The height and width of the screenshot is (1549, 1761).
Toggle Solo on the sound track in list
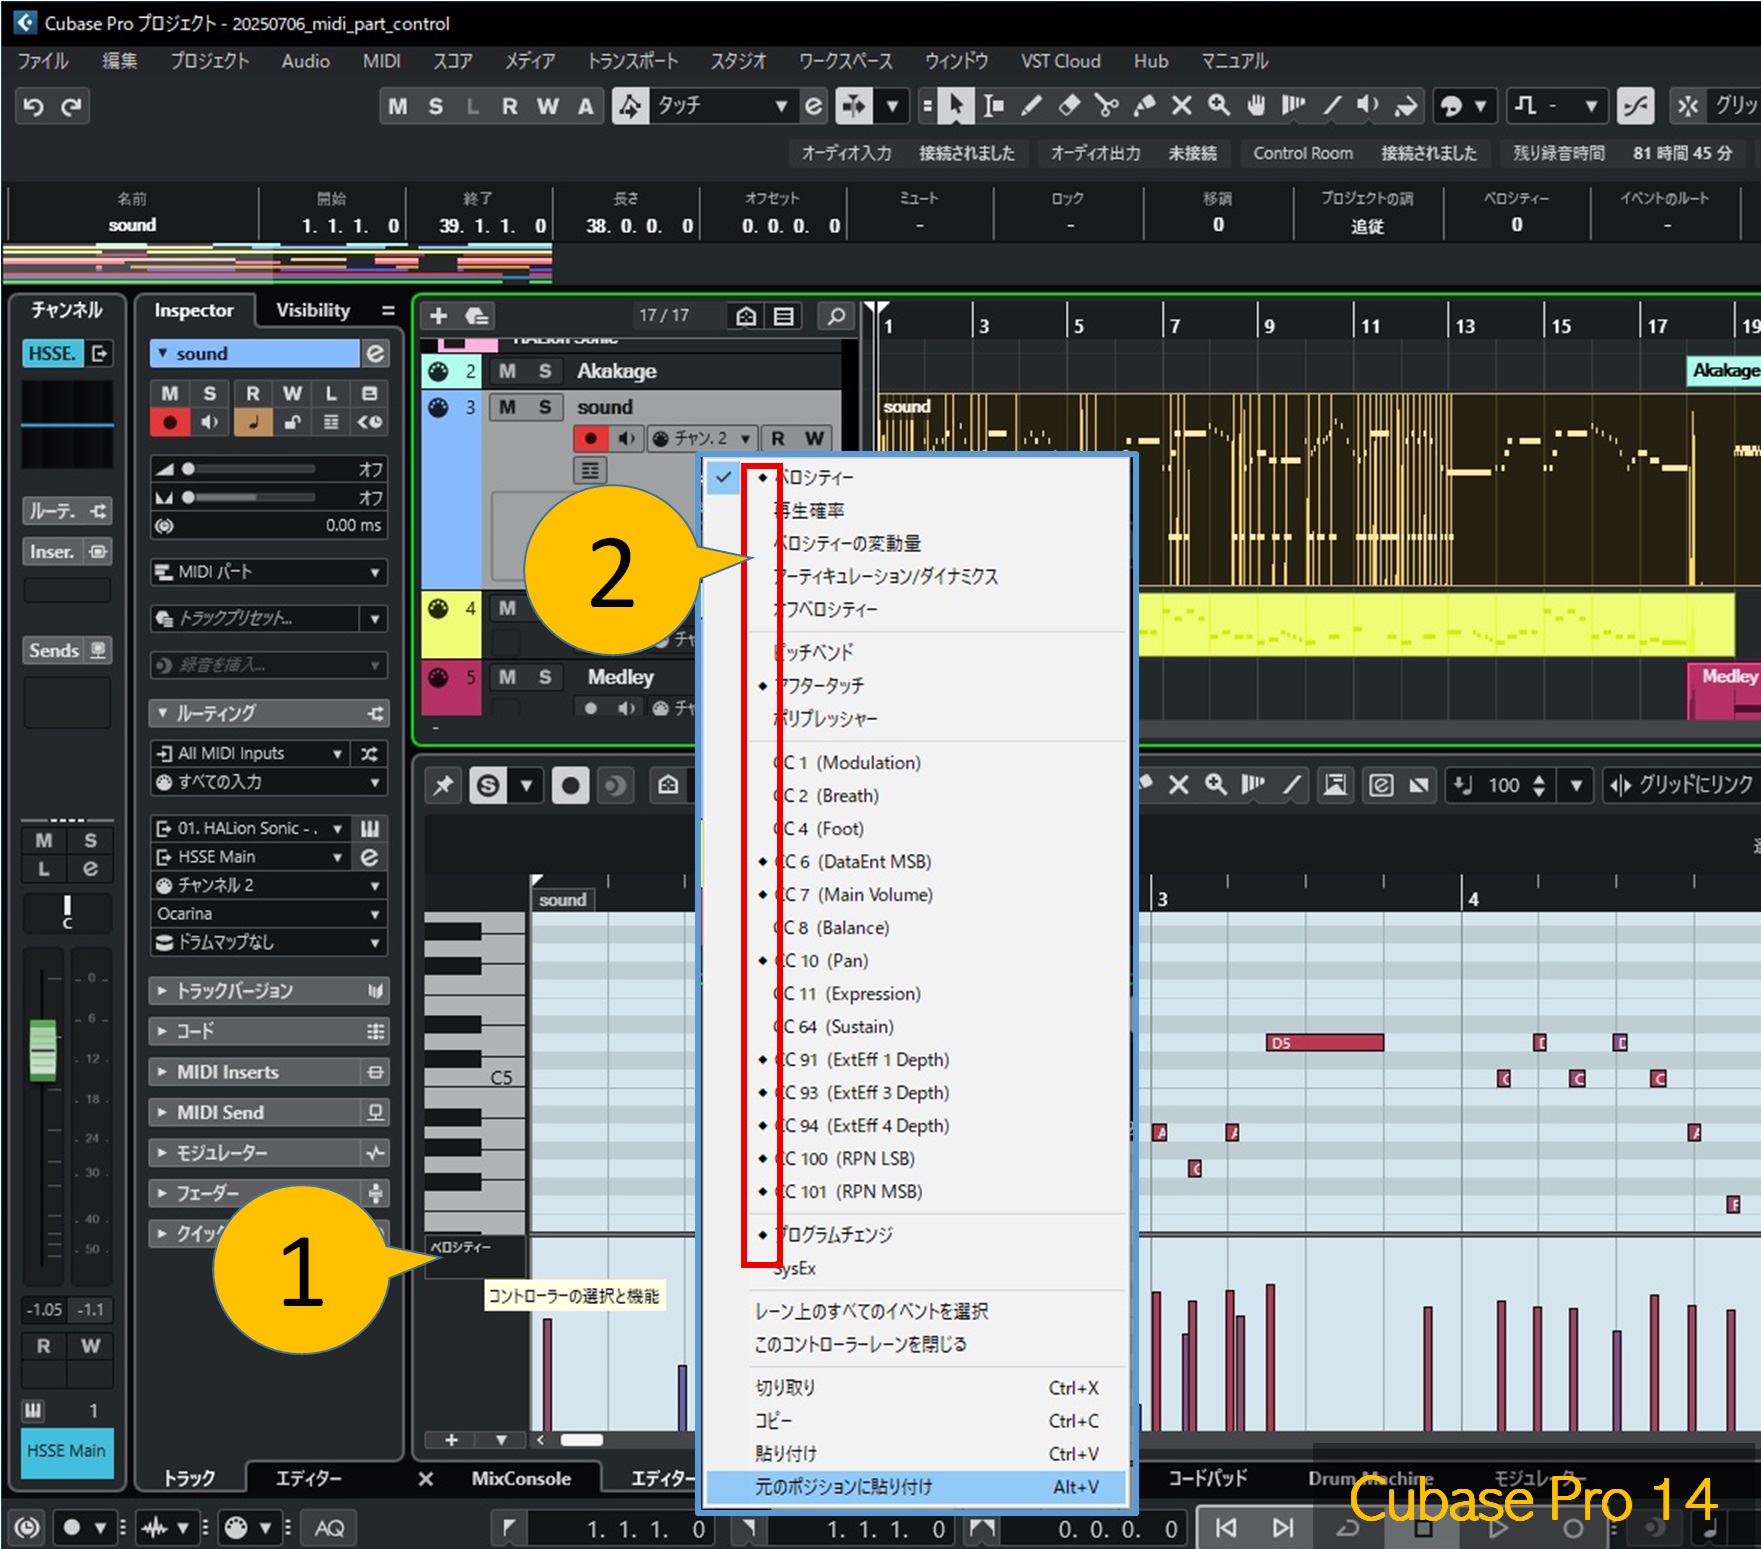point(545,407)
